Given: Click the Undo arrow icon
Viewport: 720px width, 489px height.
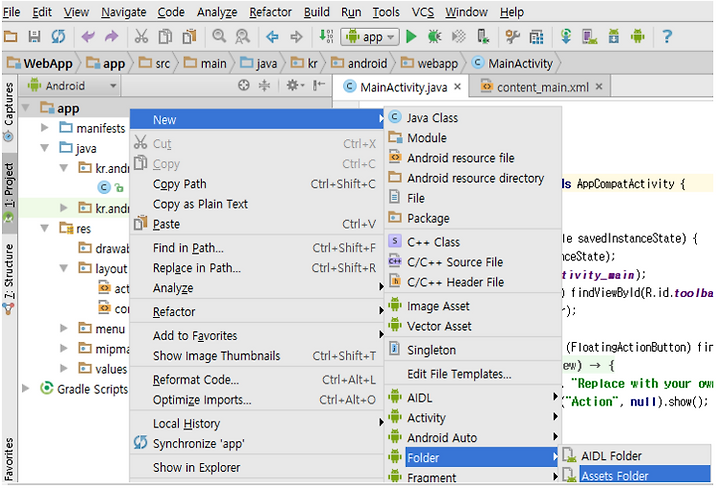Looking at the screenshot, I should click(x=88, y=36).
